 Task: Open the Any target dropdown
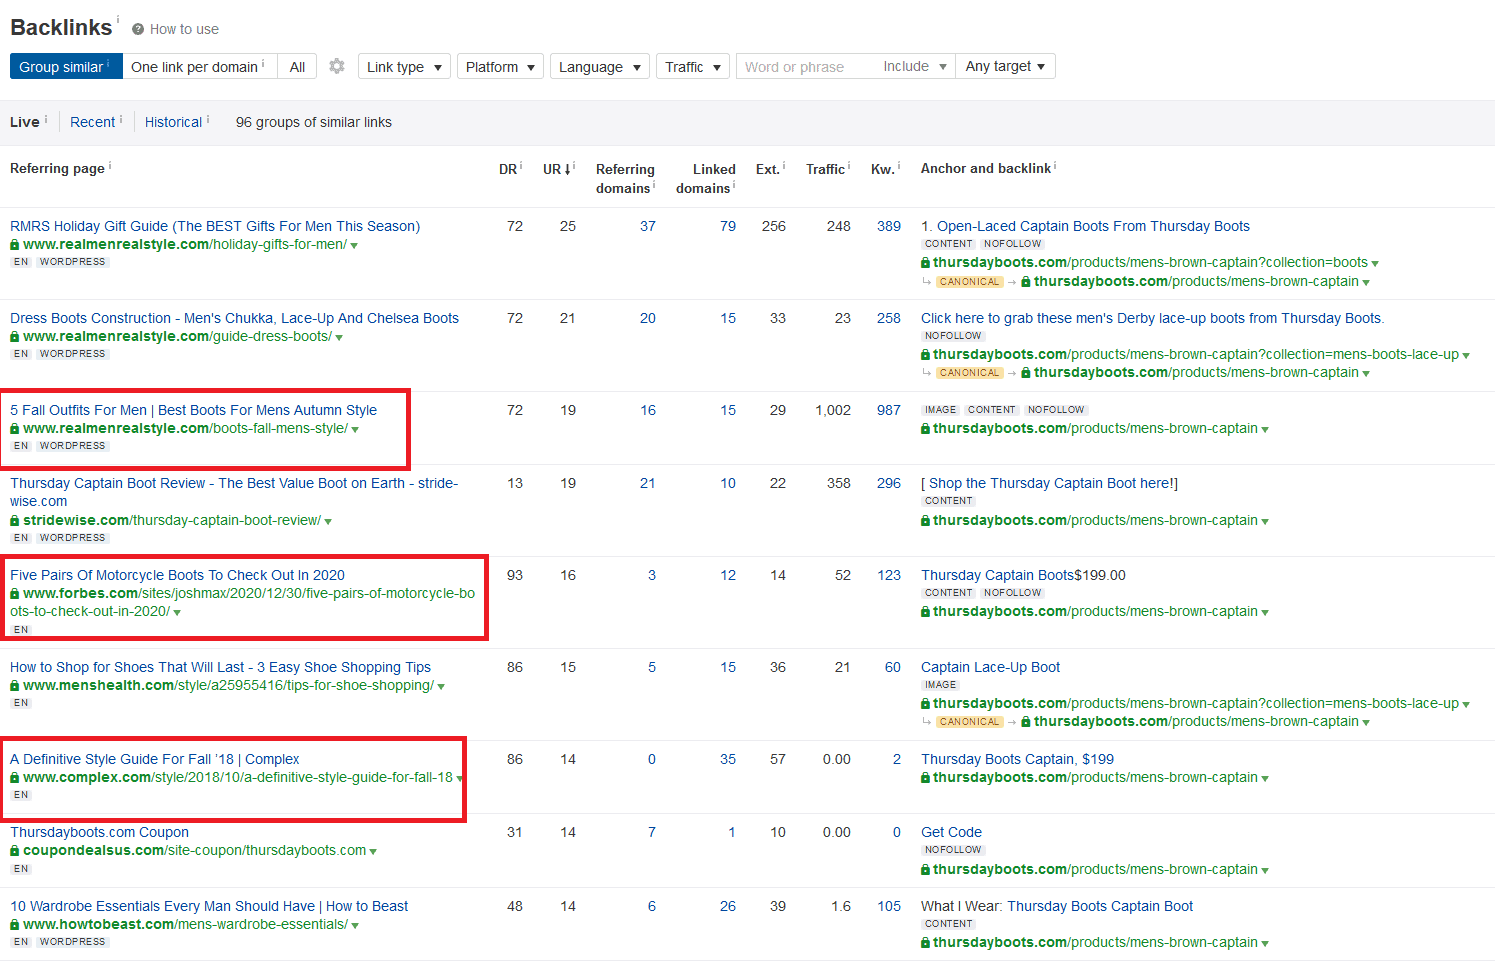(1005, 66)
